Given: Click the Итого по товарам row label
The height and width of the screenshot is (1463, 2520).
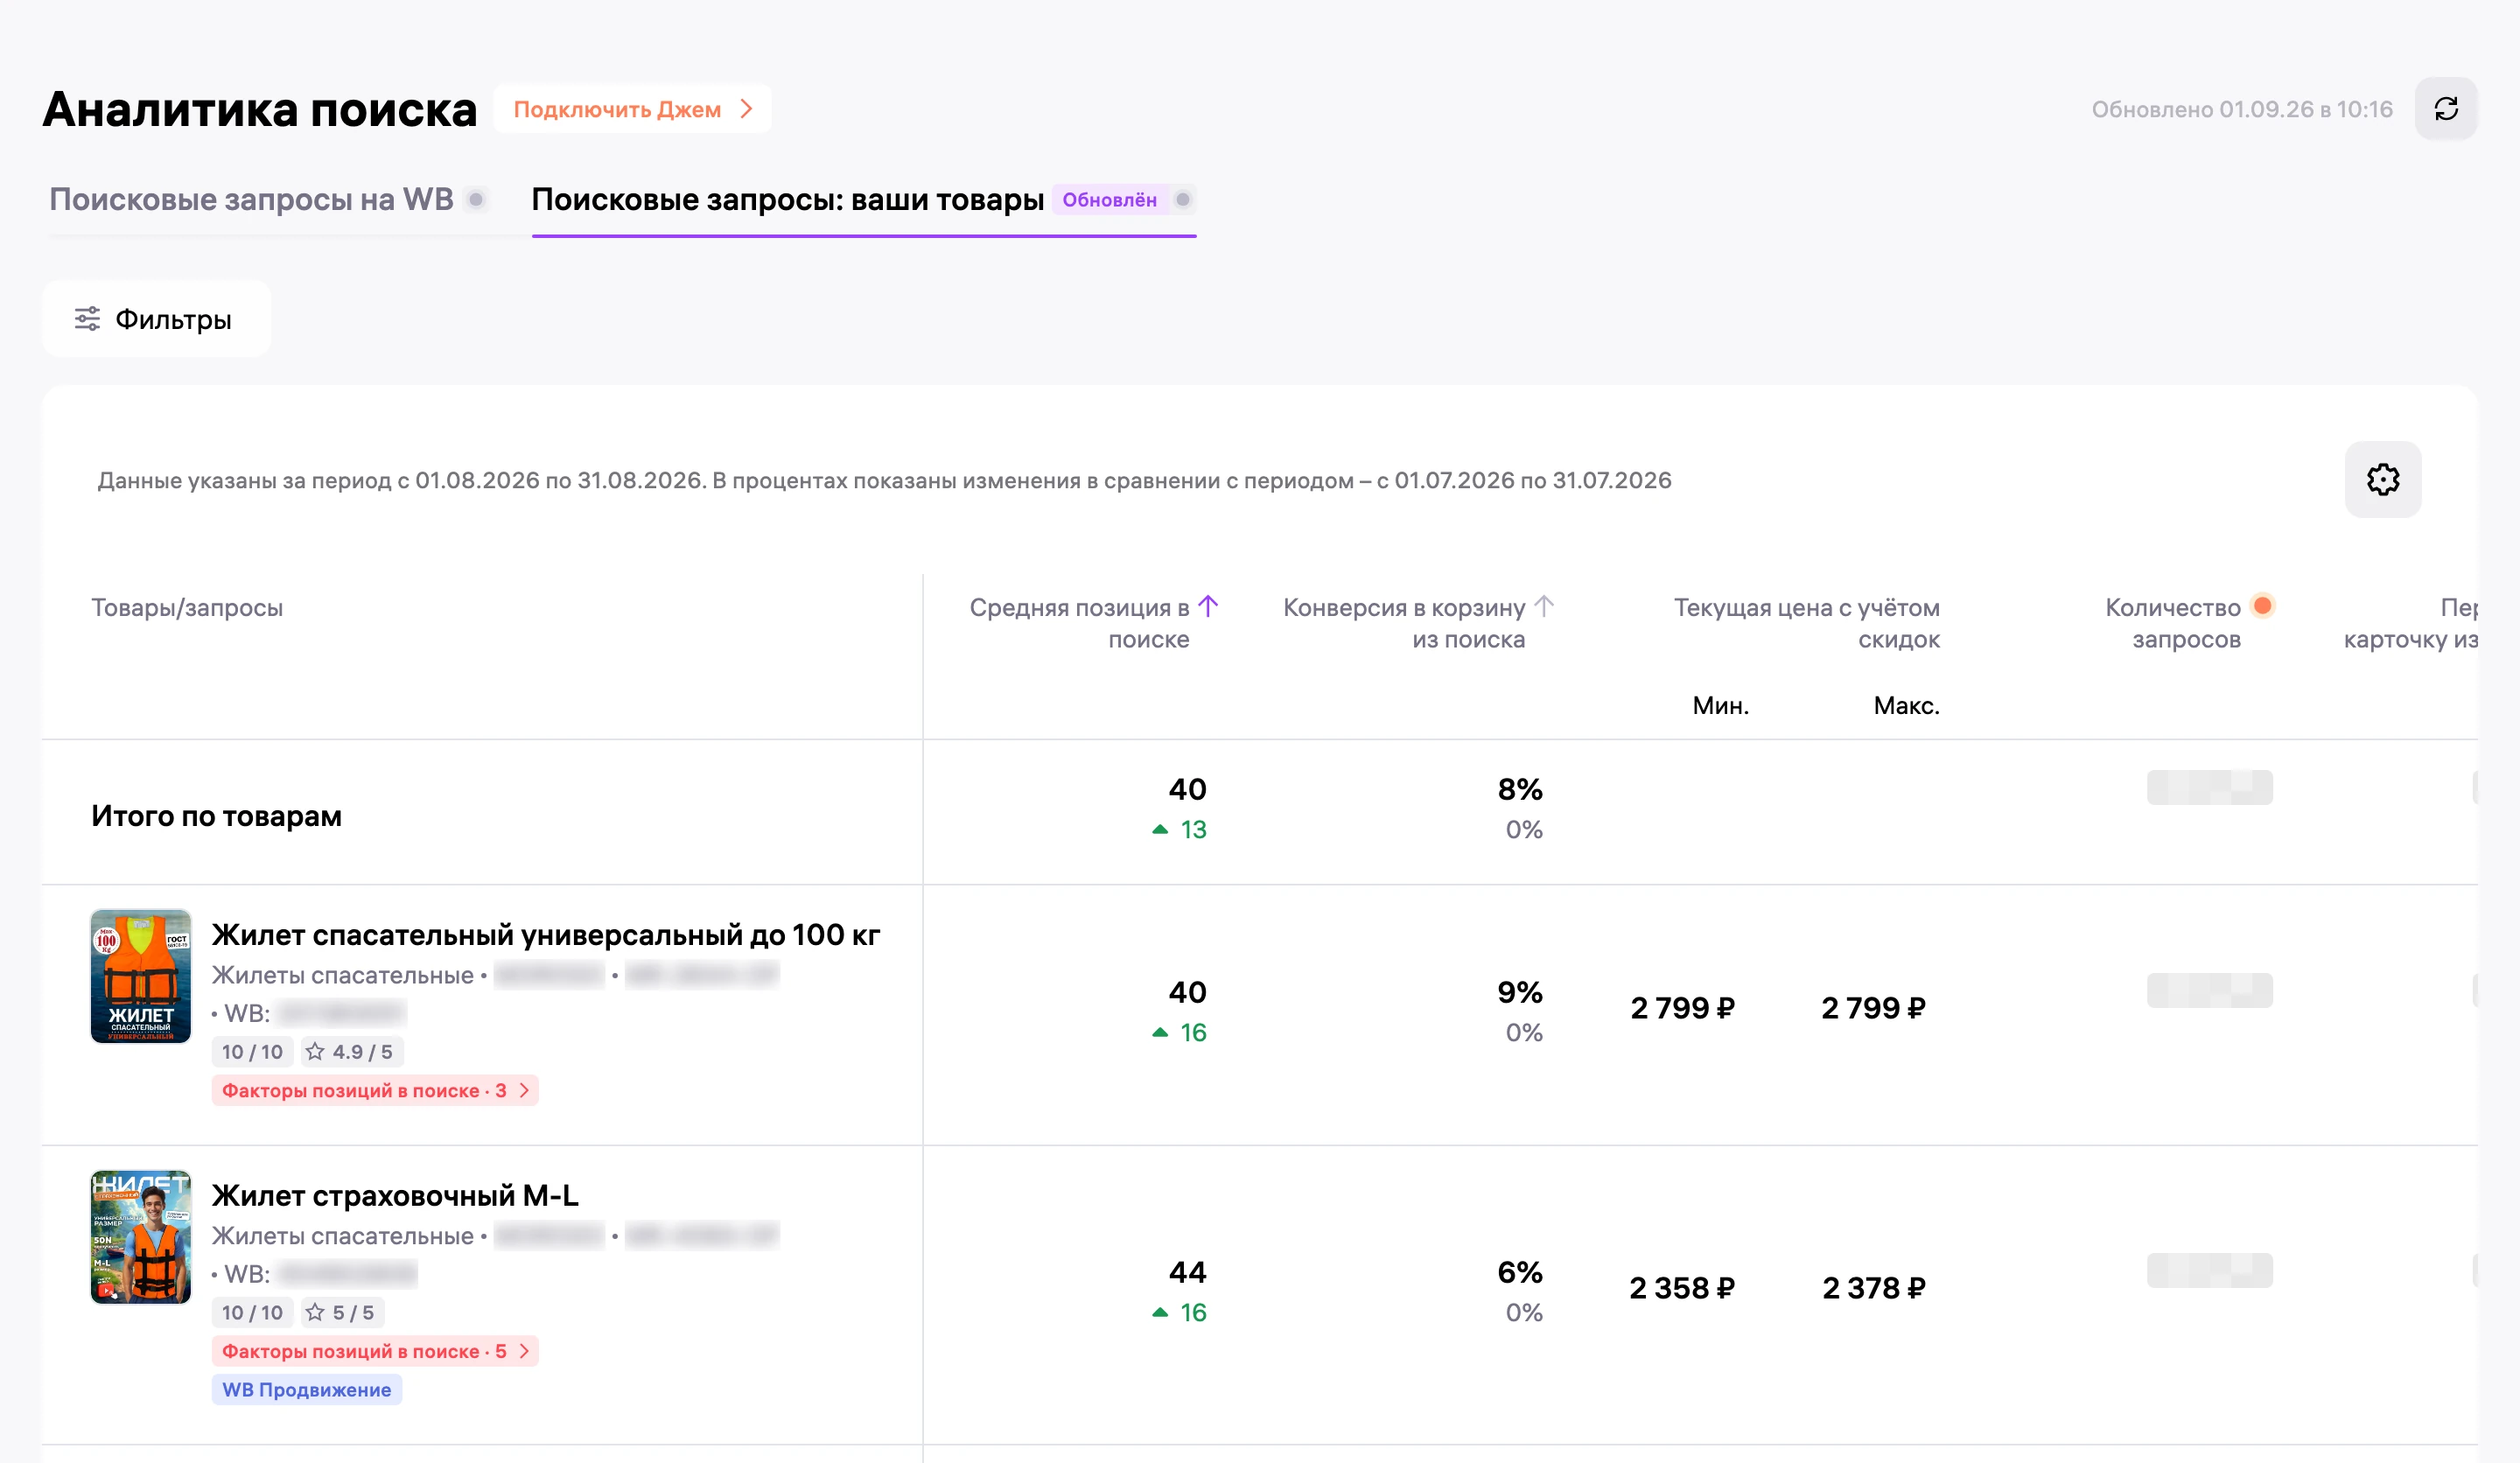Looking at the screenshot, I should pos(216,816).
